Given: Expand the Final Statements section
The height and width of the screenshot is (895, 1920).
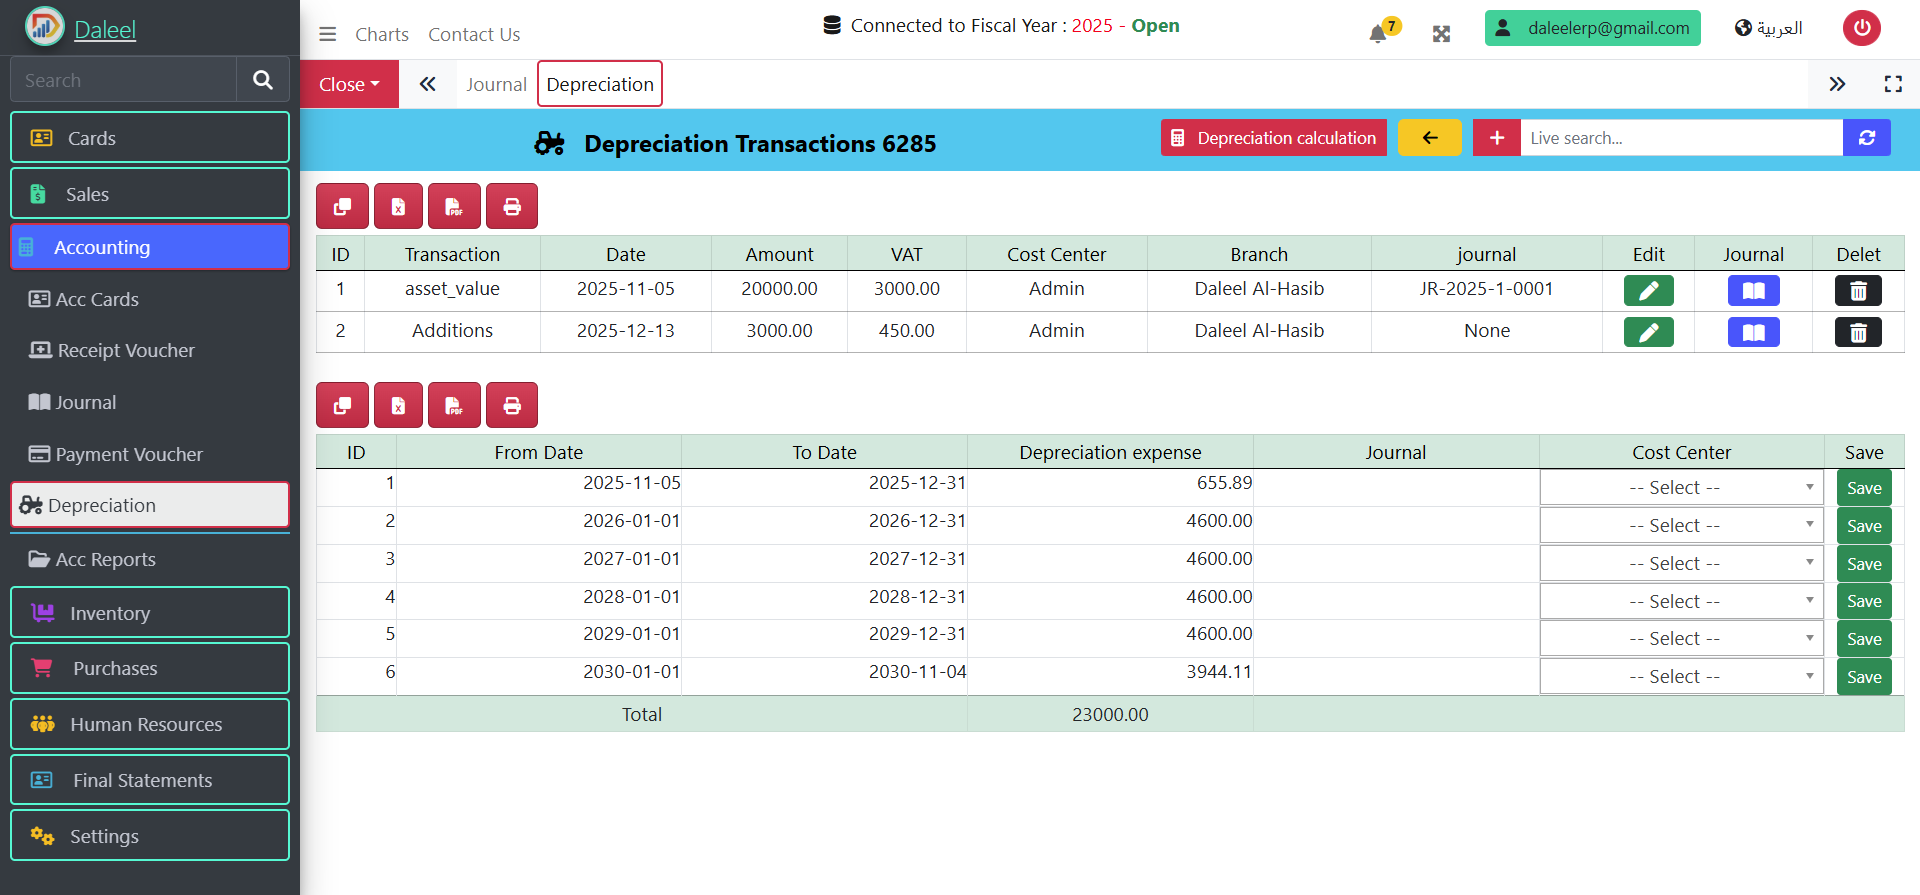Looking at the screenshot, I should point(150,780).
